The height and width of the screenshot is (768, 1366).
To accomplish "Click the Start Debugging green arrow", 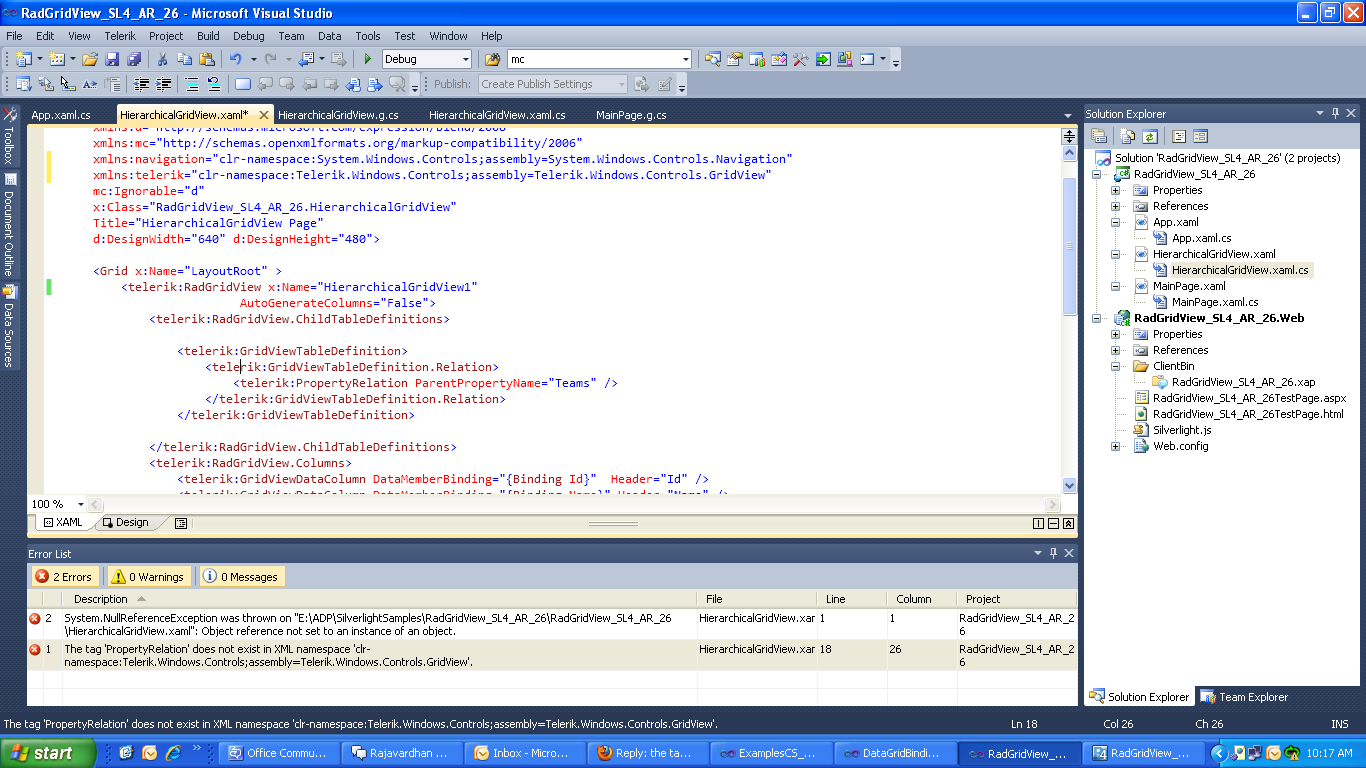I will 367,60.
